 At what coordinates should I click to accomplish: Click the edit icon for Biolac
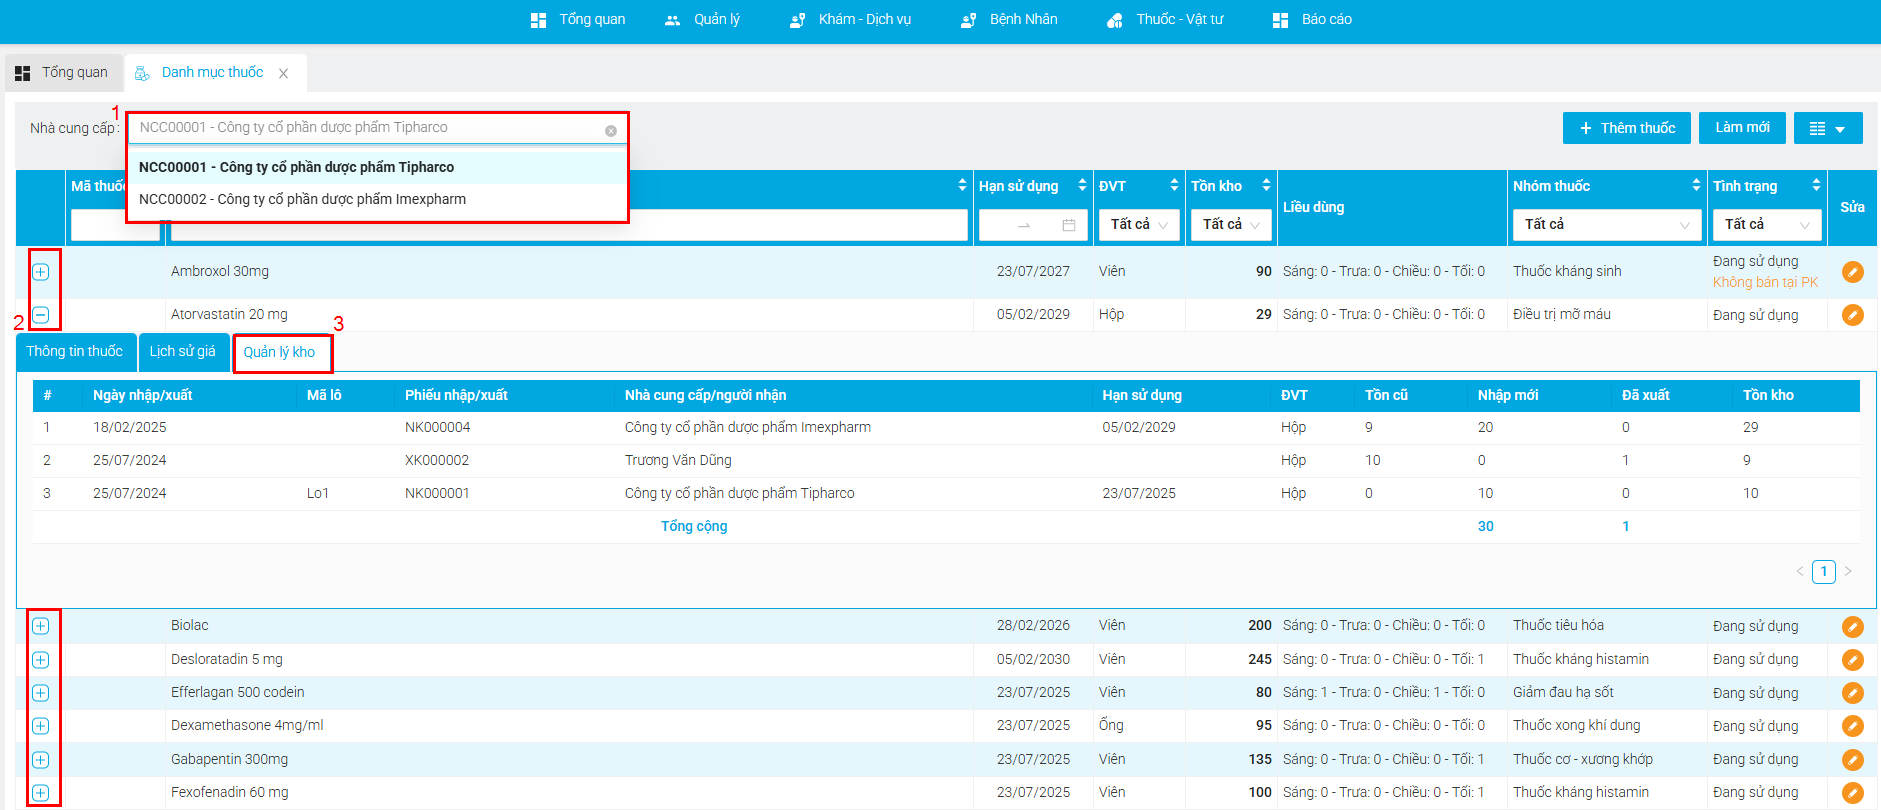click(x=1852, y=627)
